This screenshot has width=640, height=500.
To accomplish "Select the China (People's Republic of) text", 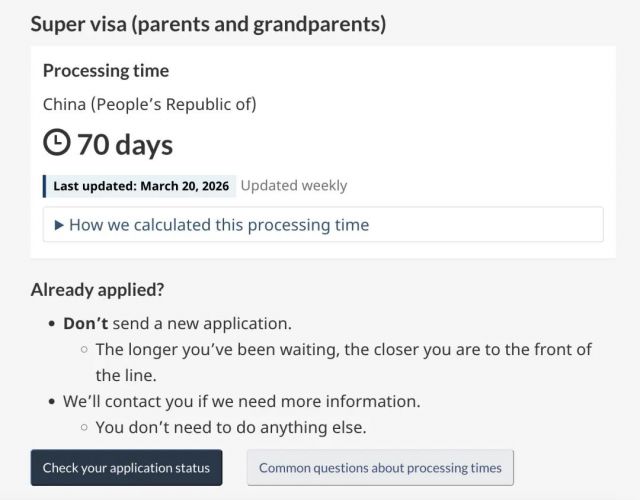I will click(149, 103).
